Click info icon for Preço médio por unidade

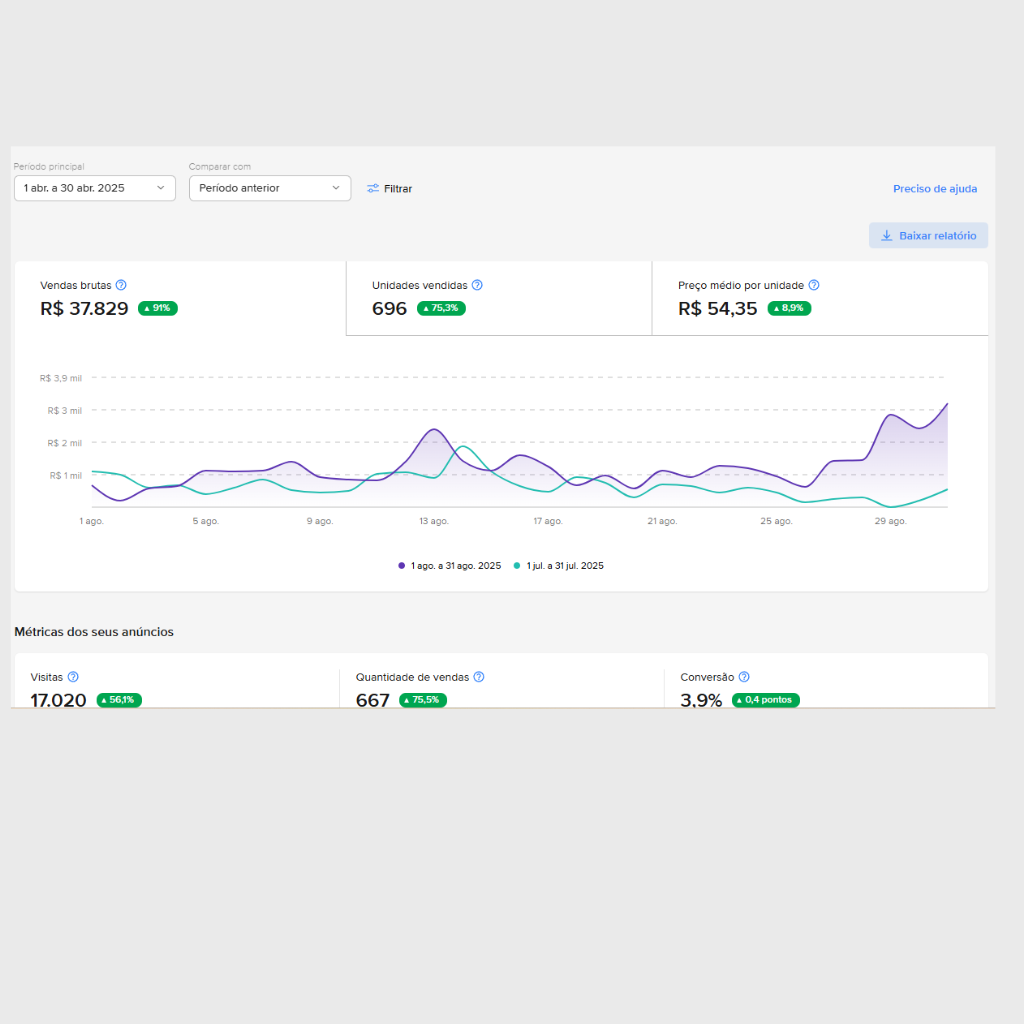point(814,285)
